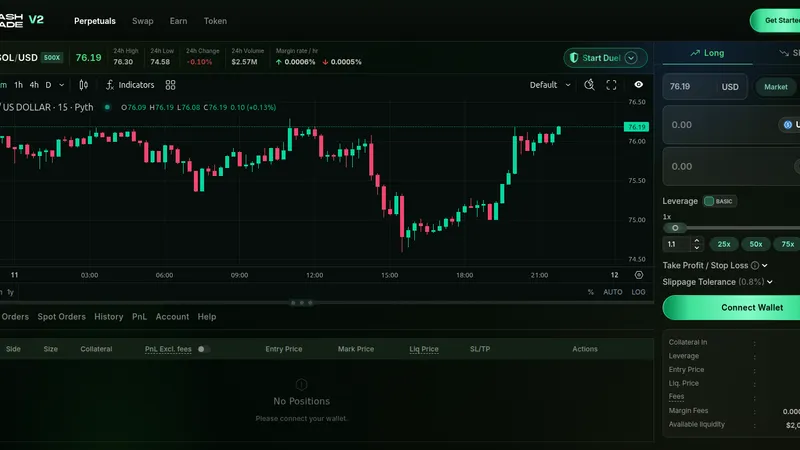Toggle PnL Excl. fees switch
This screenshot has width=800, height=450.
tap(203, 349)
